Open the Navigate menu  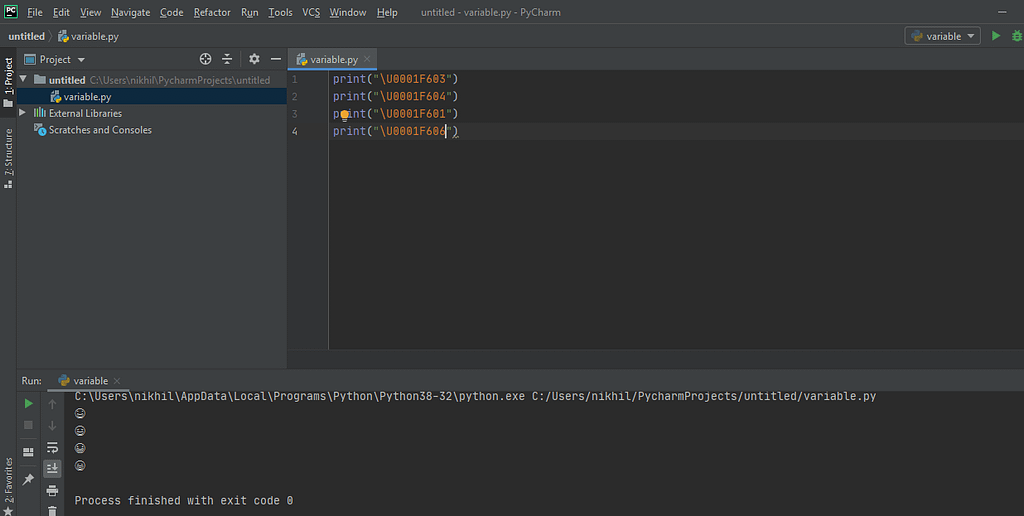click(x=131, y=12)
